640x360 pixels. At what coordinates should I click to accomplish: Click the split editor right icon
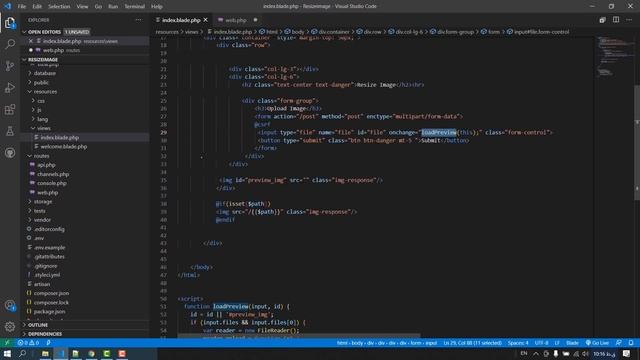tap(616, 20)
